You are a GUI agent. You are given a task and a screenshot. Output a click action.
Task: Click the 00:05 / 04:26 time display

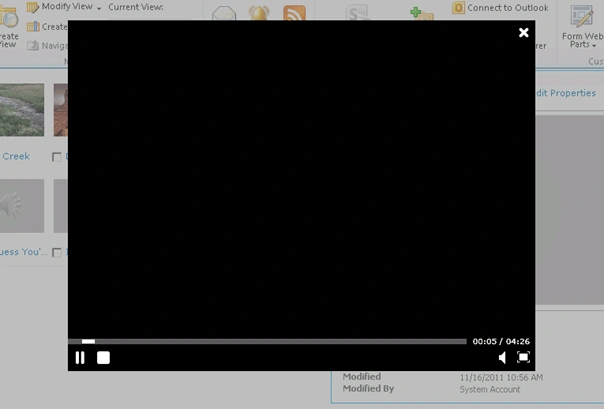point(501,341)
